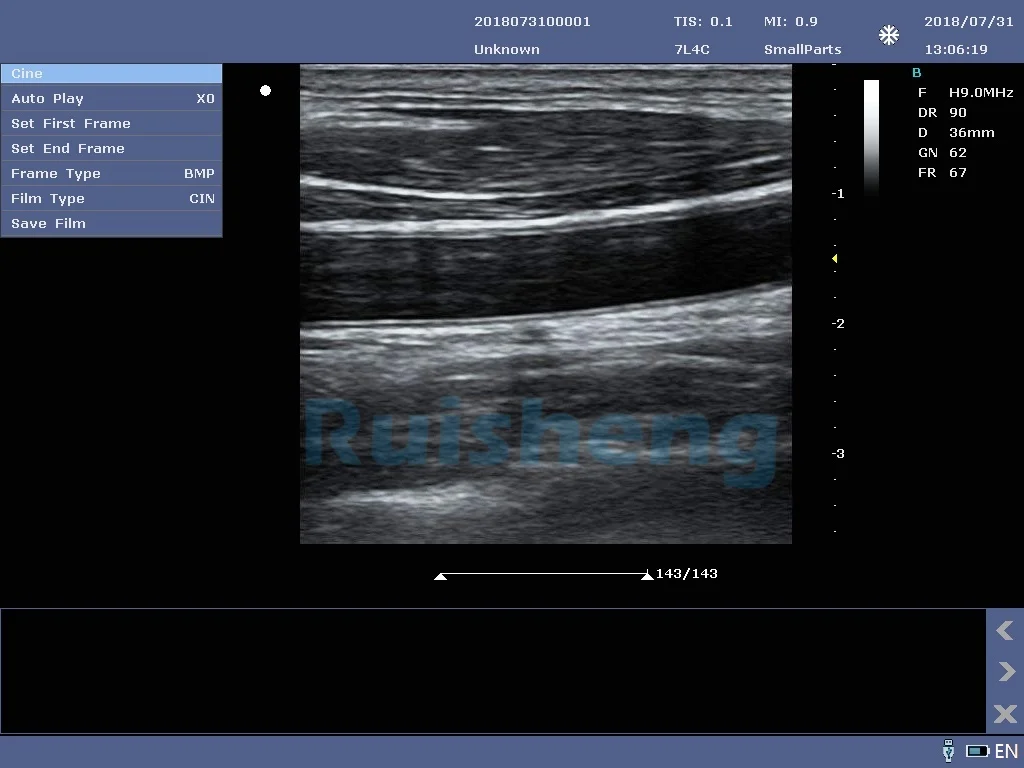Image resolution: width=1024 pixels, height=768 pixels.
Task: Click the gain value 62
Action: click(957, 153)
